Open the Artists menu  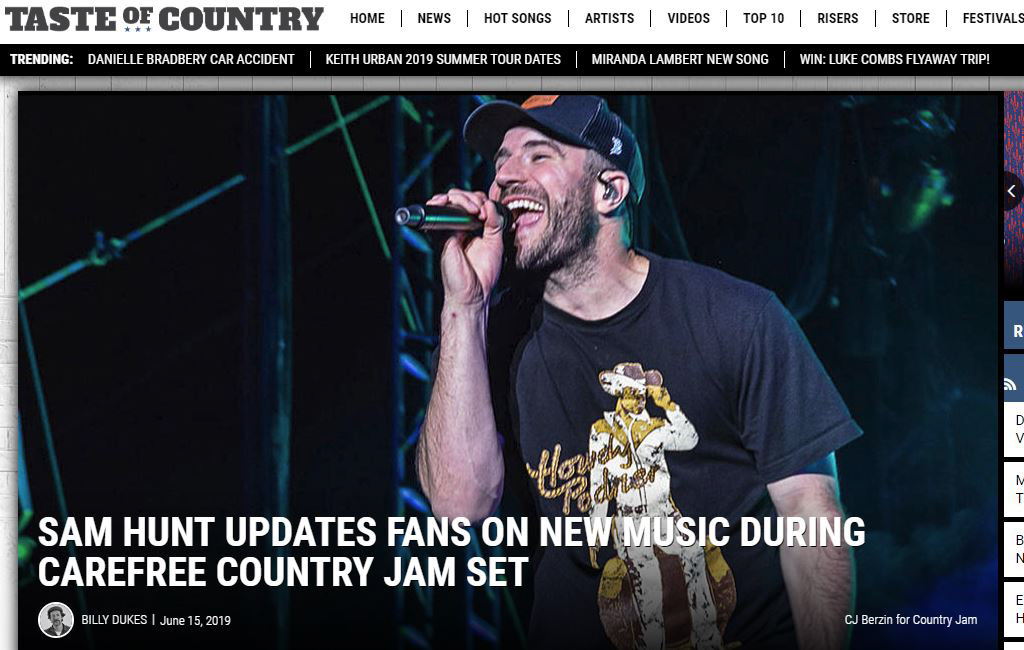point(609,18)
